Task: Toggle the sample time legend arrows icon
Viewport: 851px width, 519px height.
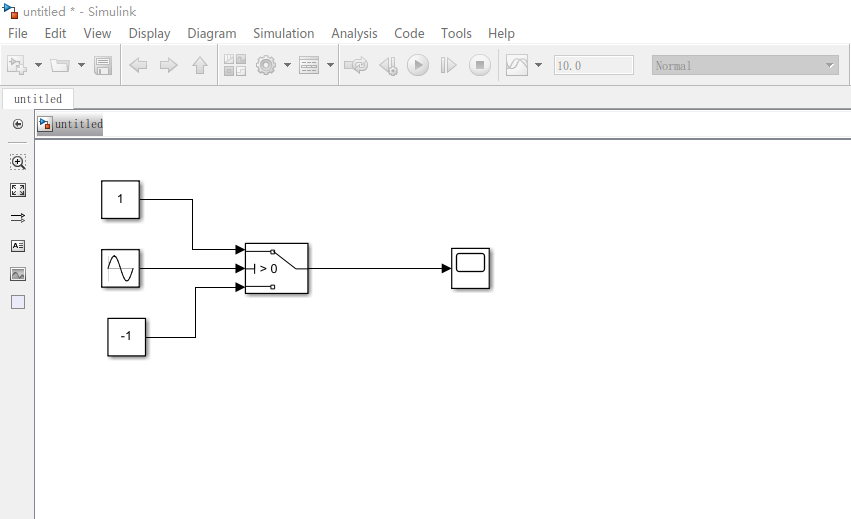Action: click(x=18, y=218)
